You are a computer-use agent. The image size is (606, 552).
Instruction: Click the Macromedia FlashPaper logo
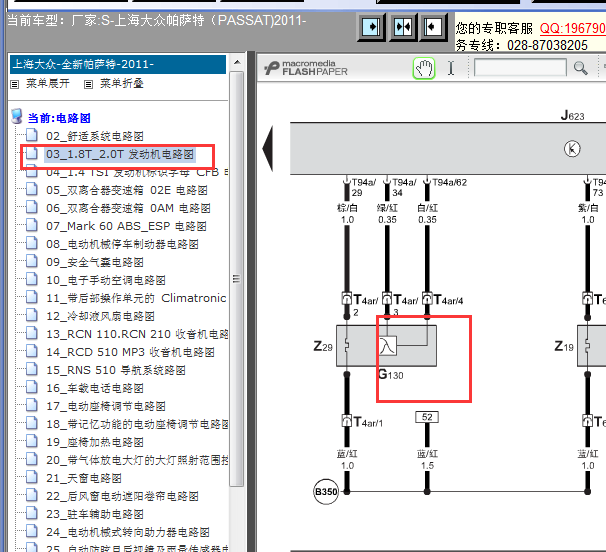tap(306, 68)
